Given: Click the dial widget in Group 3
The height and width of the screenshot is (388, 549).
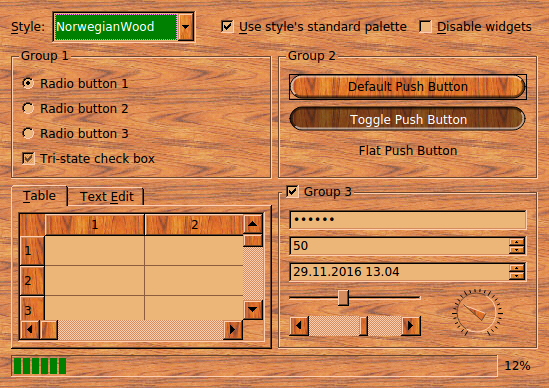Looking at the screenshot, I should click(x=477, y=312).
